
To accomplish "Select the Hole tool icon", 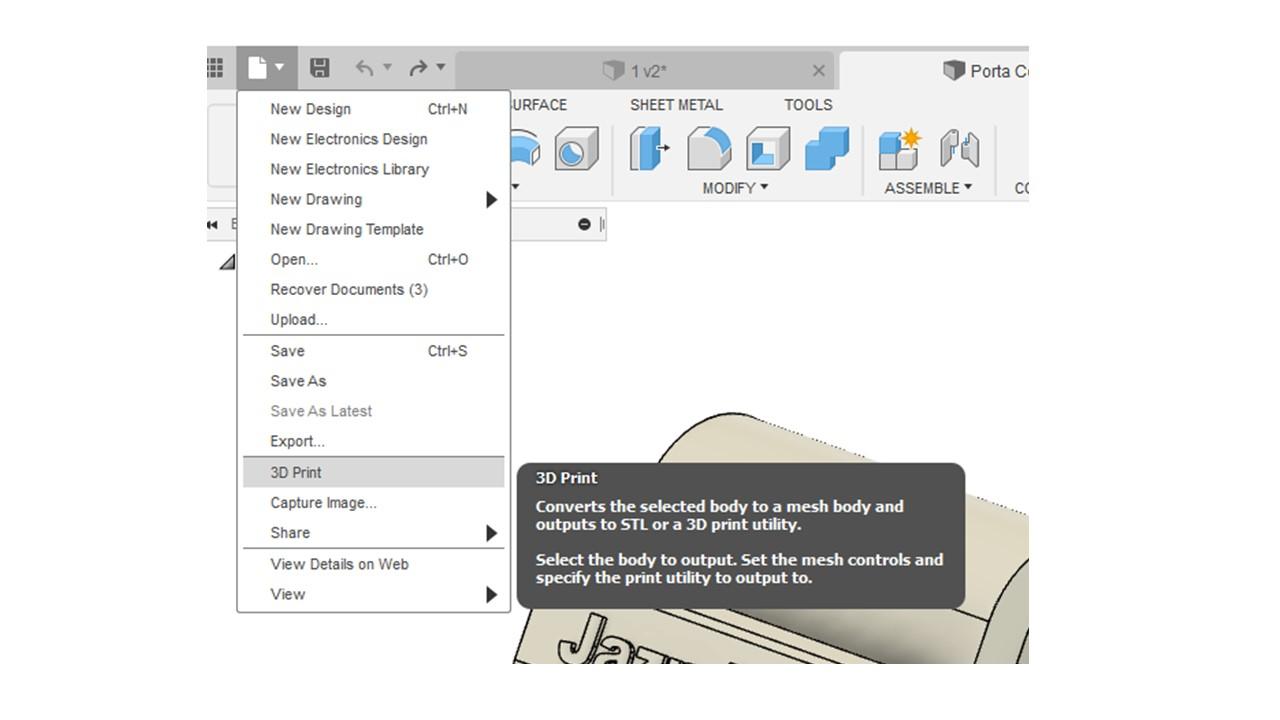I will coord(576,149).
